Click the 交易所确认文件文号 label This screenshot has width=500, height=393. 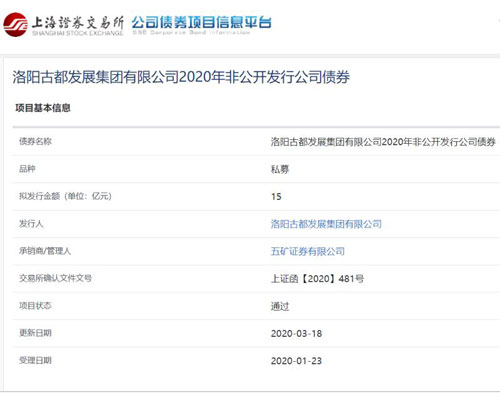coord(55,278)
